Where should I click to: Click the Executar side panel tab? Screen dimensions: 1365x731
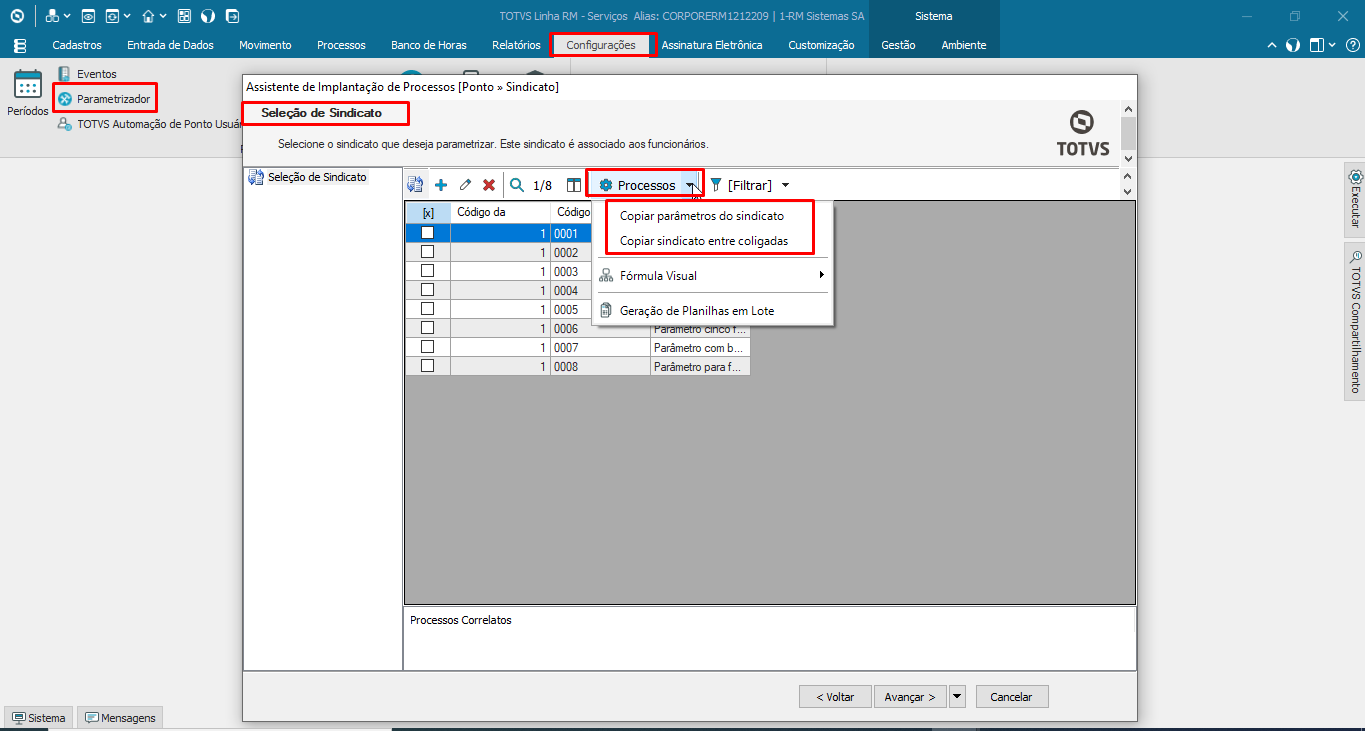[x=1355, y=198]
